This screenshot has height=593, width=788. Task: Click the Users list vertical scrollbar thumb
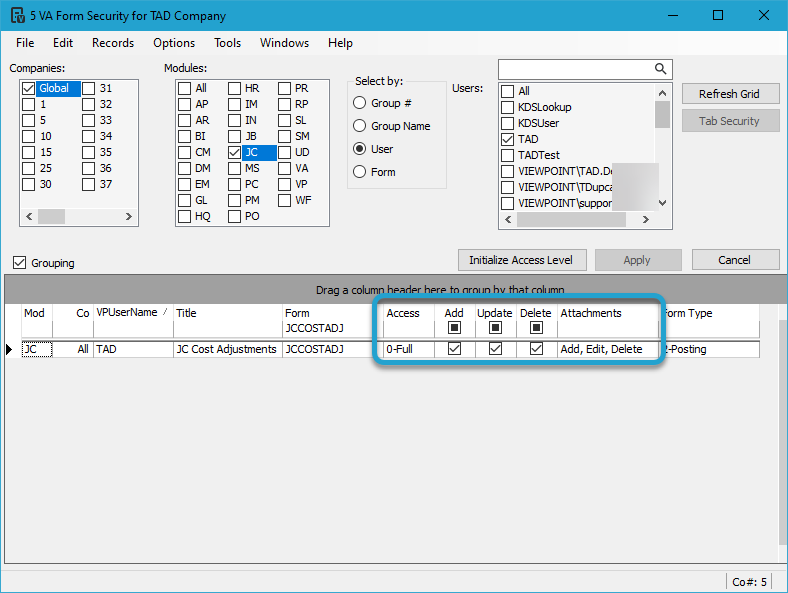pyautogui.click(x=662, y=115)
